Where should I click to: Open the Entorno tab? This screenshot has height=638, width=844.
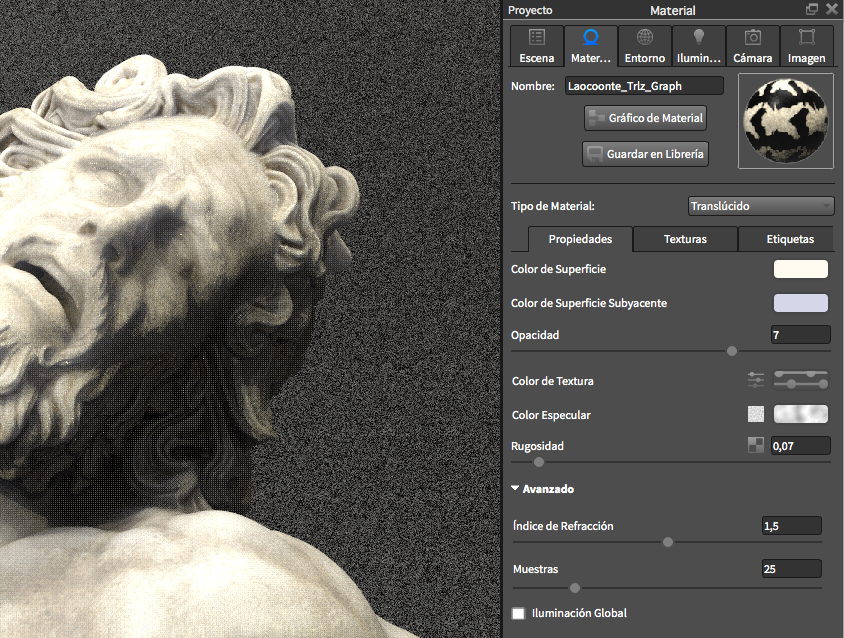(644, 46)
